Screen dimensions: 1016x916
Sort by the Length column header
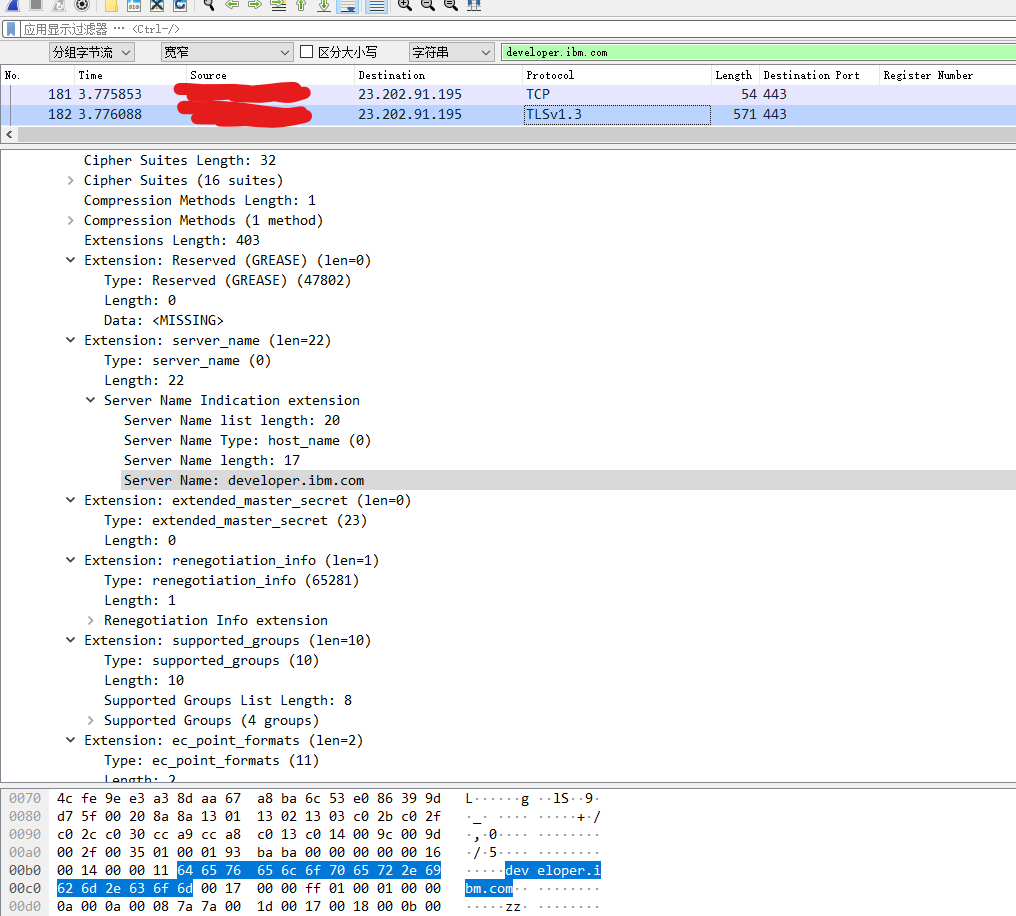[735, 75]
